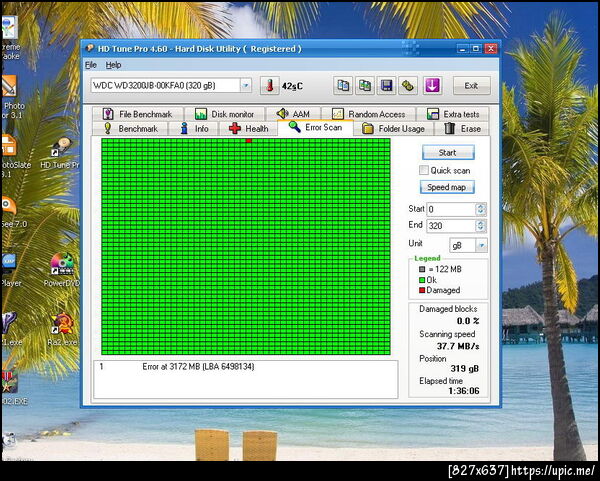Screen dimensions: 600x481
Task: Click the copy screenshot to clipboard icon
Action: 365,85
